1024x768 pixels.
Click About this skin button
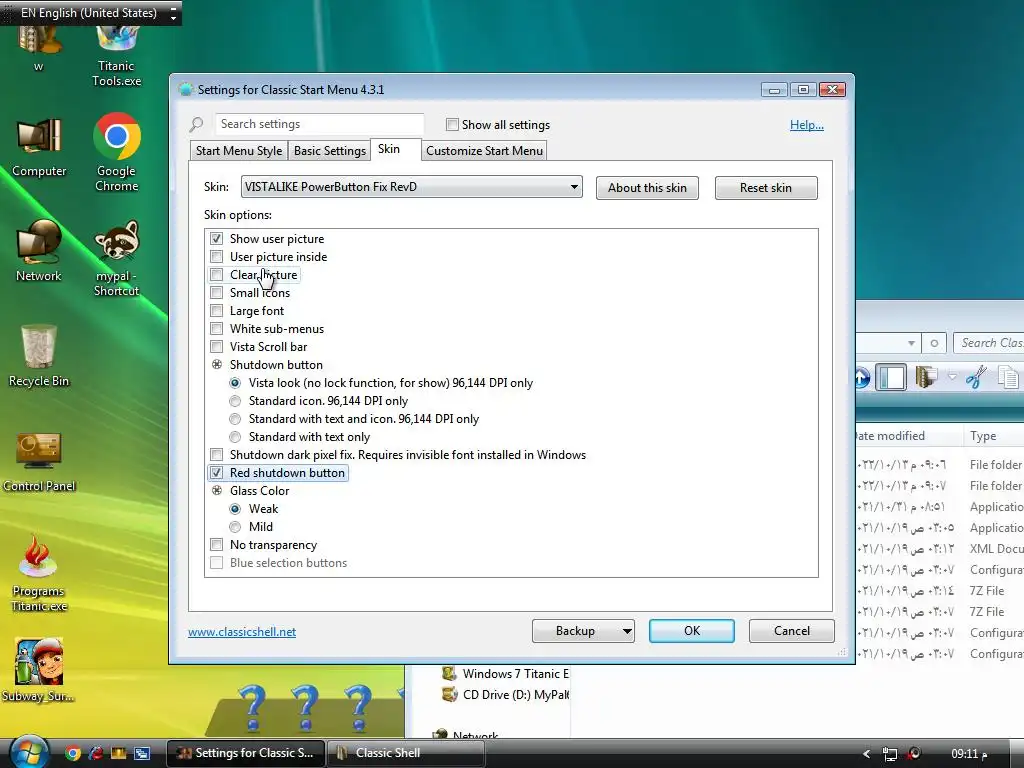[647, 188]
